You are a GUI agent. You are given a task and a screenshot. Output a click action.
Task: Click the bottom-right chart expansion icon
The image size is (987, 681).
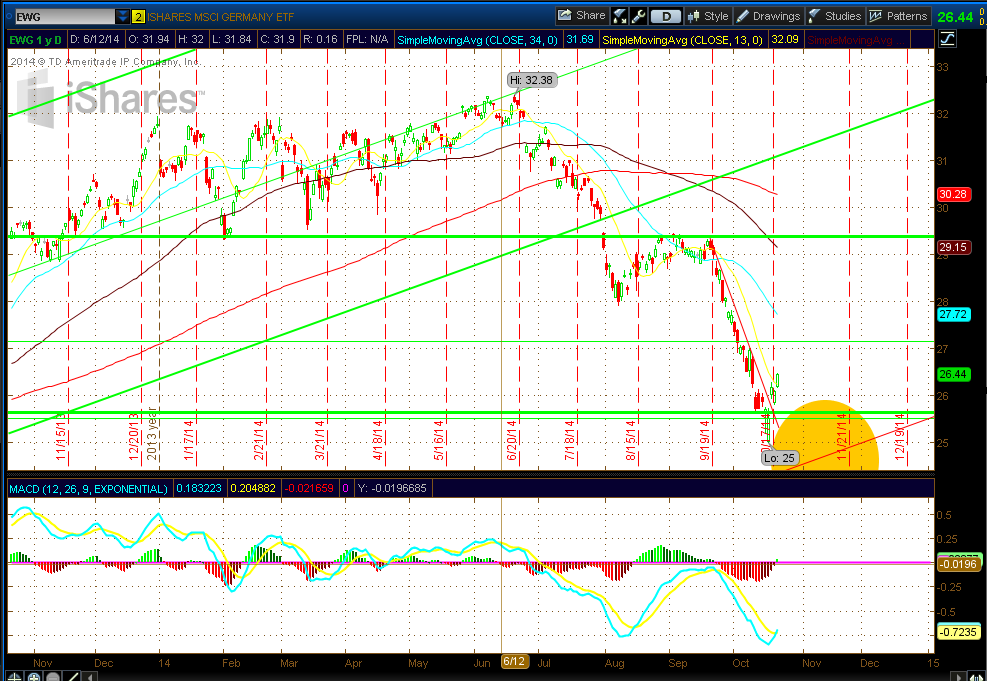tap(976, 676)
